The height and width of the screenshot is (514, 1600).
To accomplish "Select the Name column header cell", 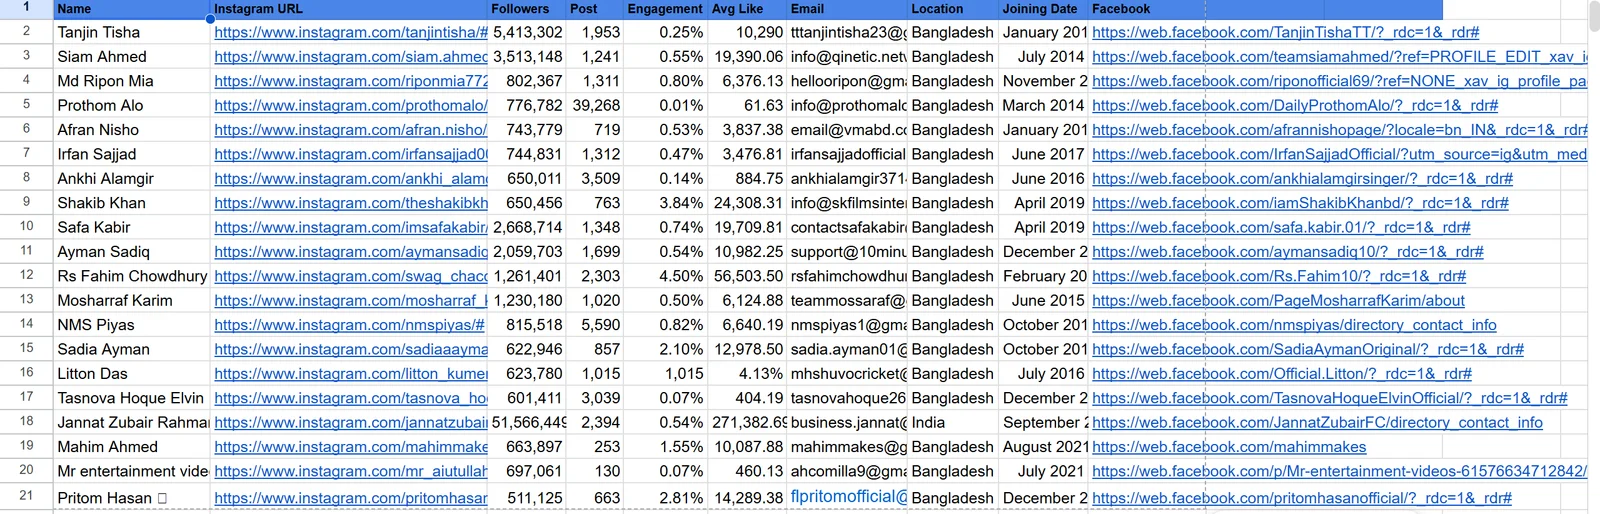I will pos(131,9).
